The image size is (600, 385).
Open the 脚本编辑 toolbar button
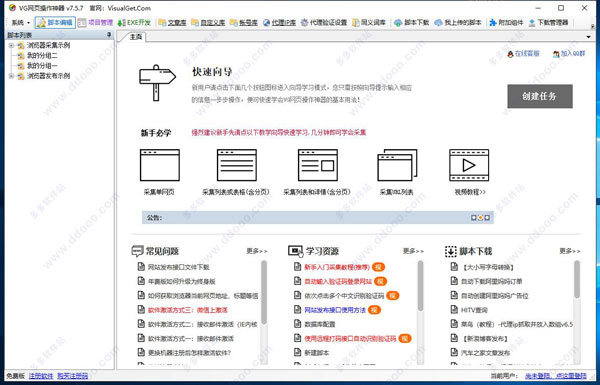[x=55, y=23]
